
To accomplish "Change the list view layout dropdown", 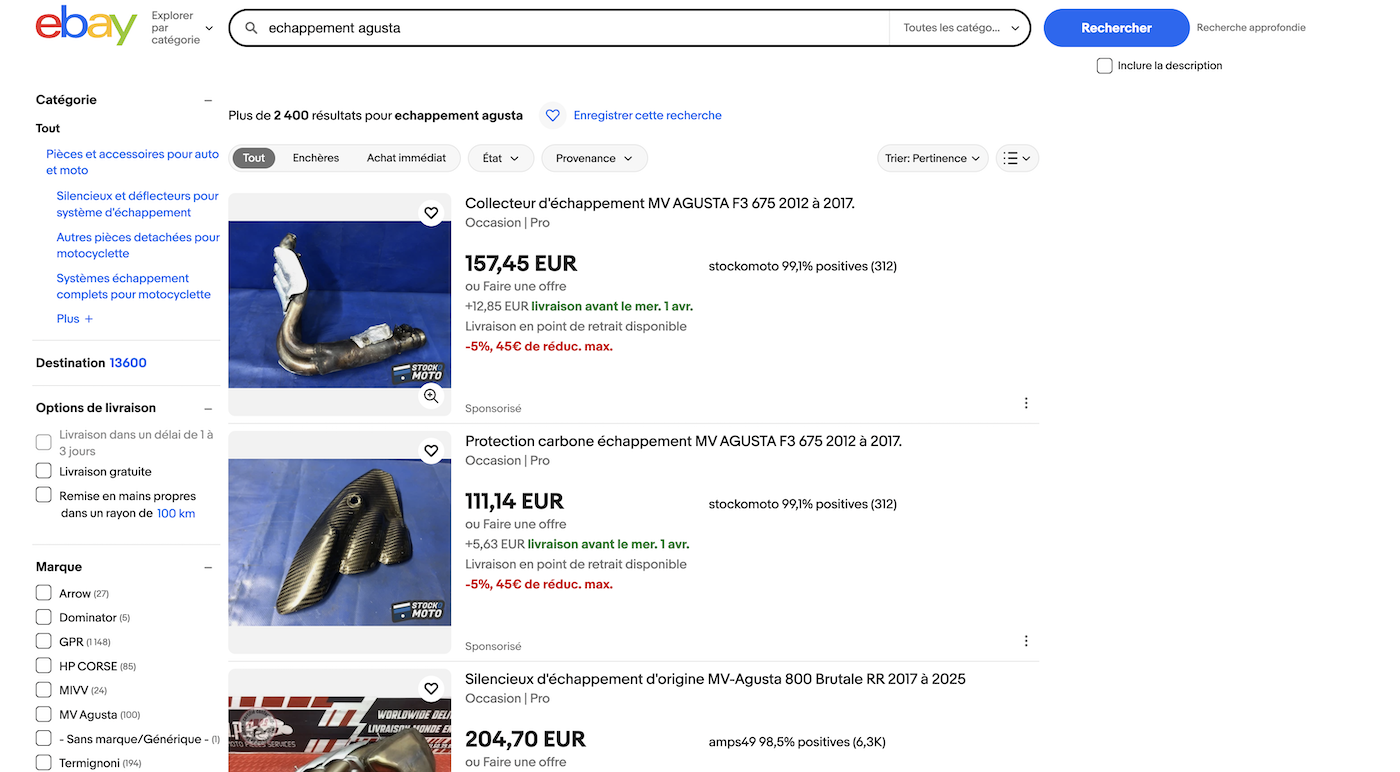I will [x=1017, y=158].
